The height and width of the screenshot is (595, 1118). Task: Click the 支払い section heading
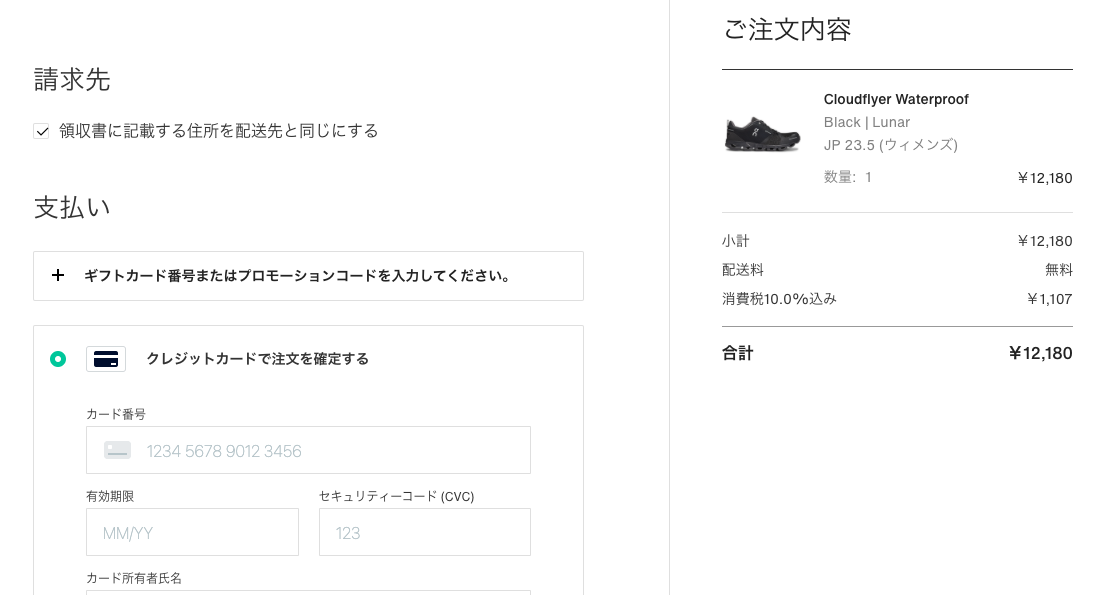pyautogui.click(x=72, y=207)
